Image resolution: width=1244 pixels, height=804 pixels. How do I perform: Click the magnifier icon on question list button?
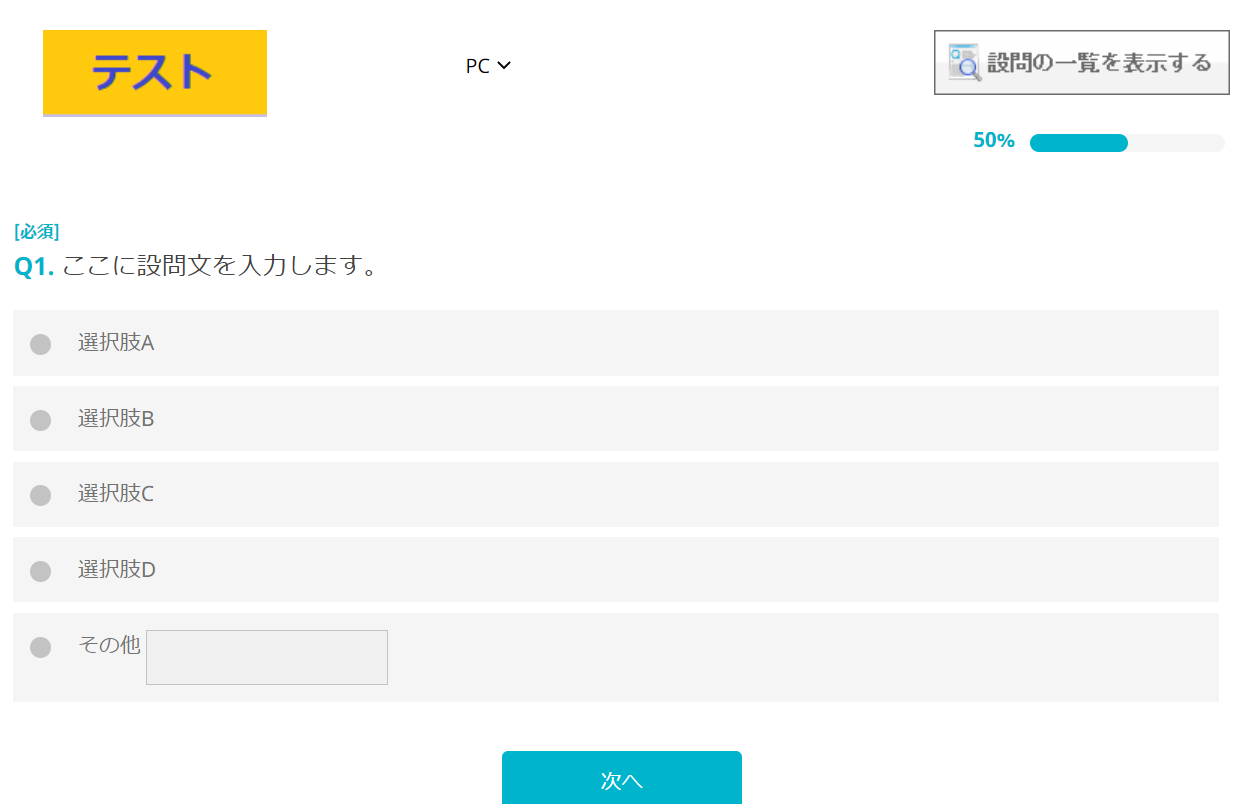tap(965, 62)
